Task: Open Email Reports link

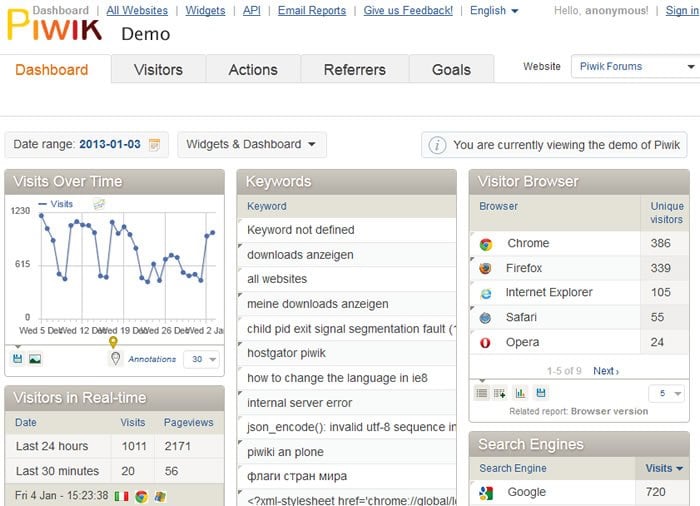Action: point(312,10)
